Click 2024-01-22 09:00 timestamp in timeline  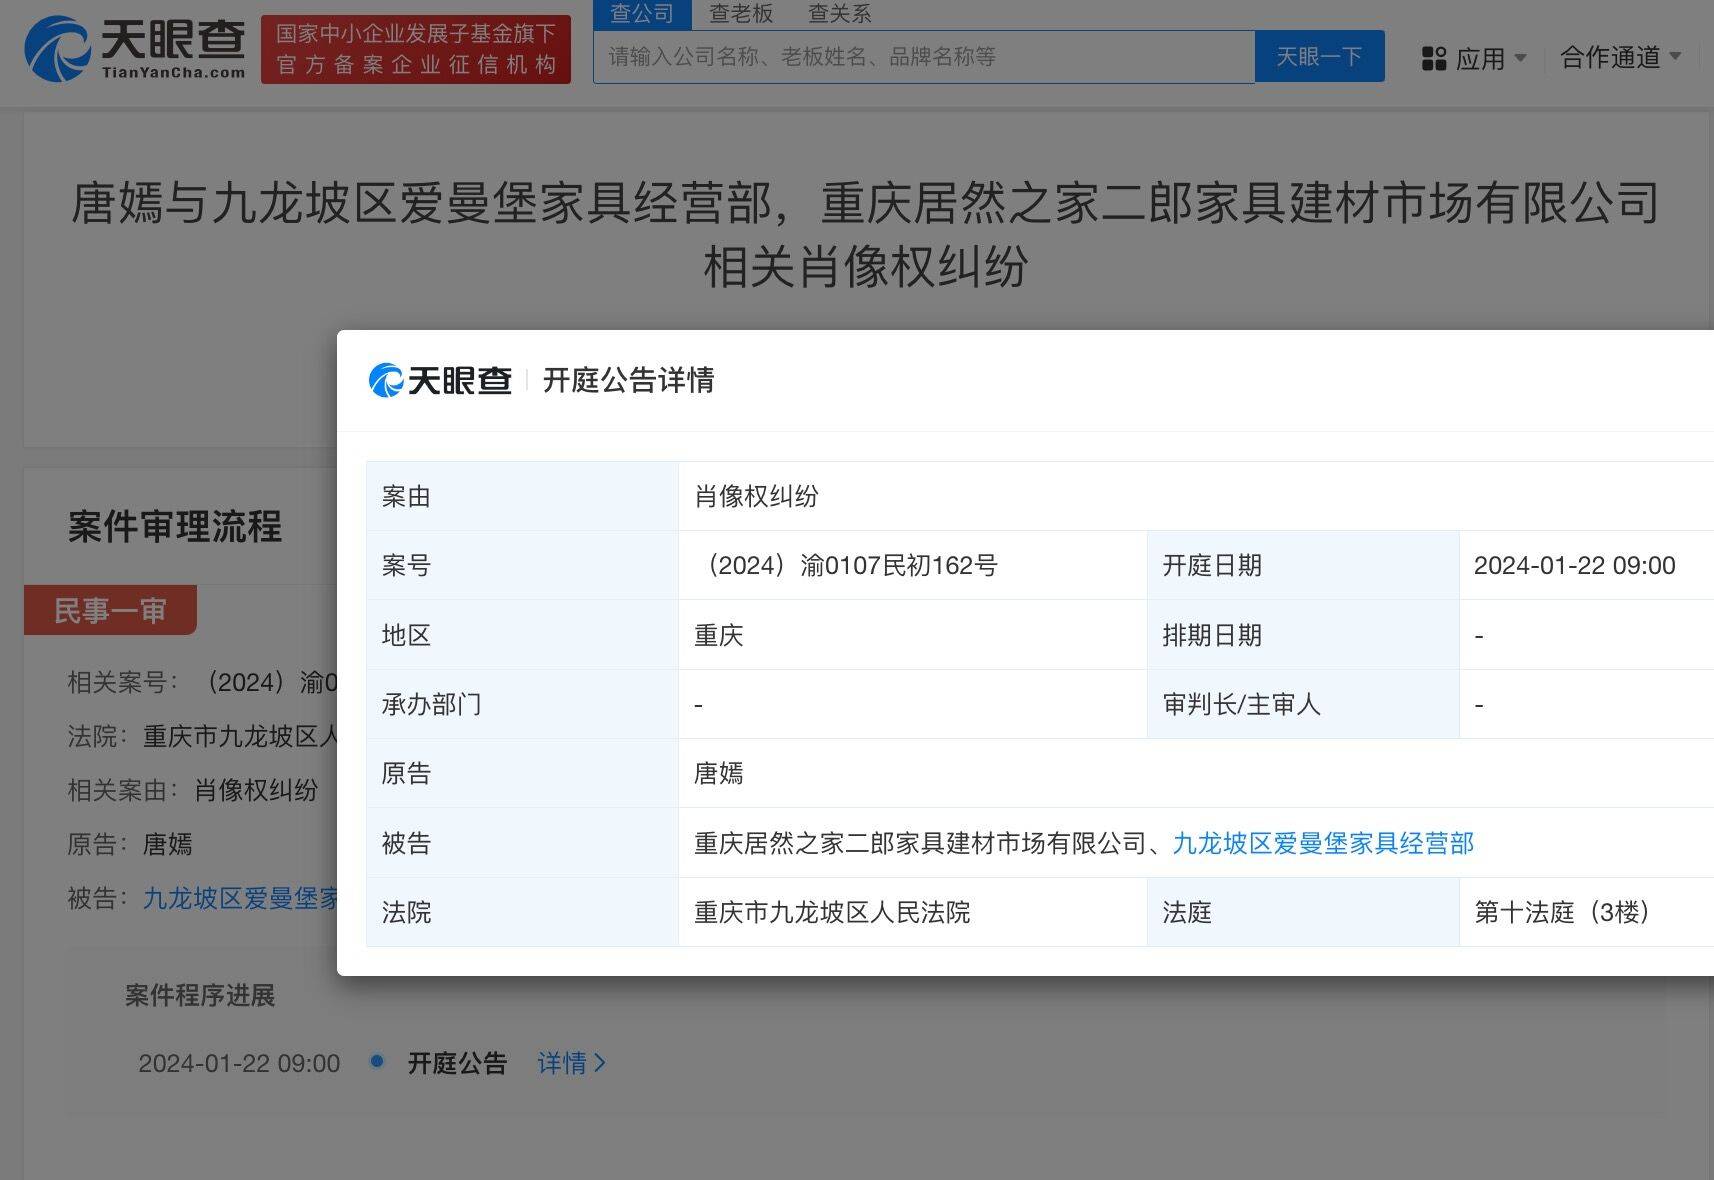point(239,1063)
